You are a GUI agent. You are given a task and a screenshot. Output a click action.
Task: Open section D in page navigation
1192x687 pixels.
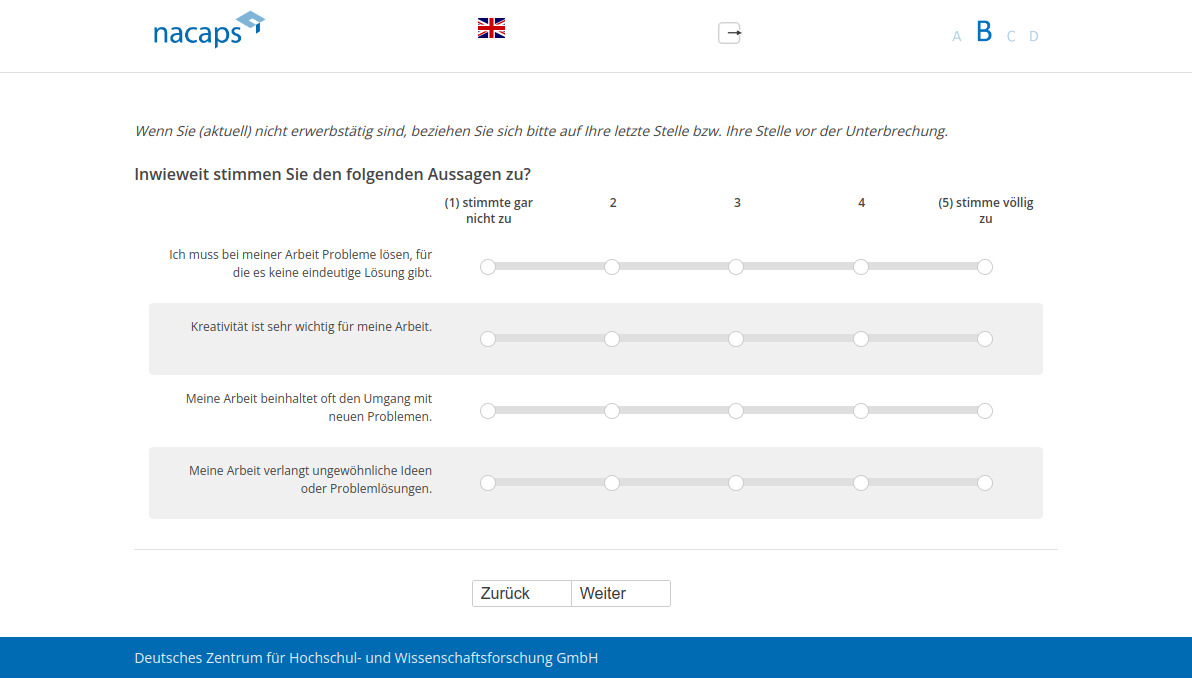(x=1034, y=37)
